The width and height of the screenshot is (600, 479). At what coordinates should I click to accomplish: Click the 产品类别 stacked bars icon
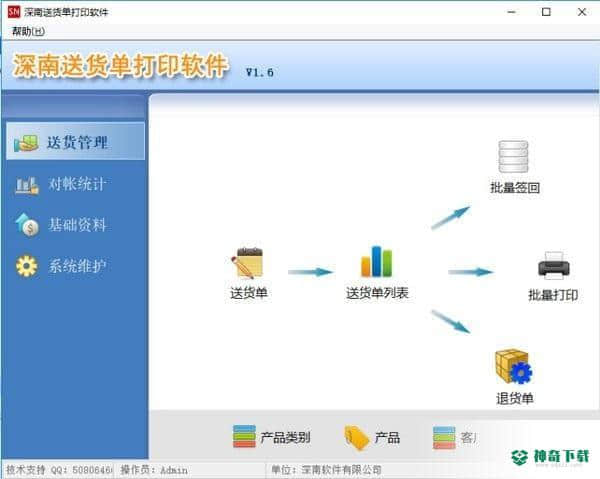(244, 436)
